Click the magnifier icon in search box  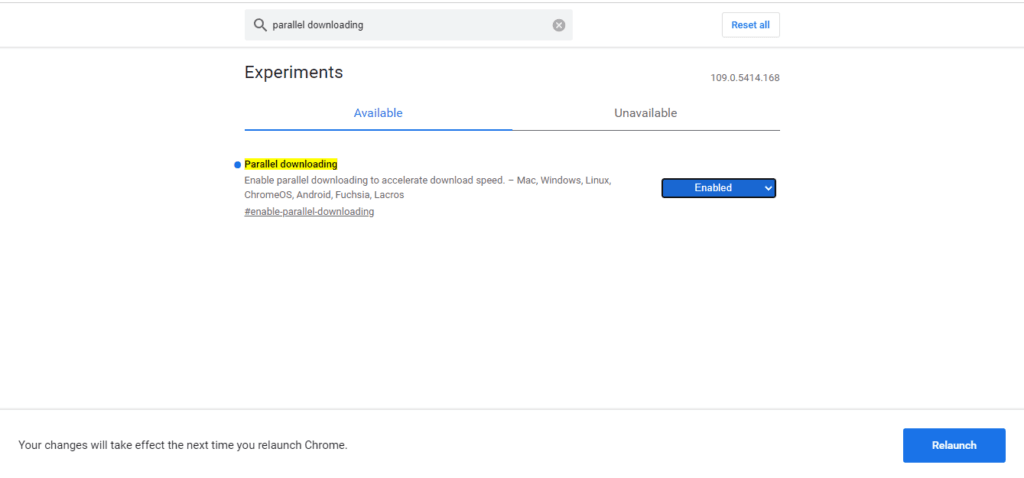point(260,25)
